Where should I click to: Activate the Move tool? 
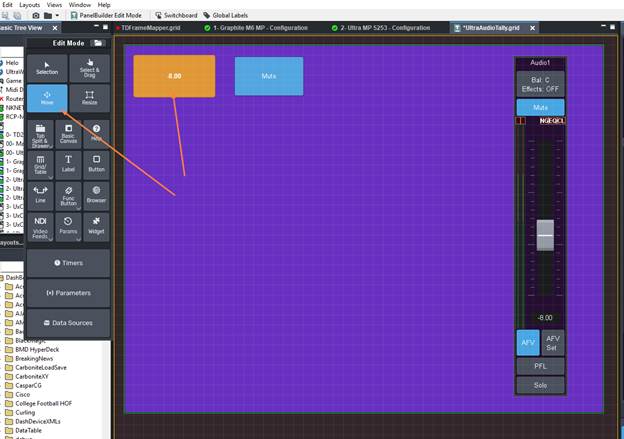click(47, 98)
